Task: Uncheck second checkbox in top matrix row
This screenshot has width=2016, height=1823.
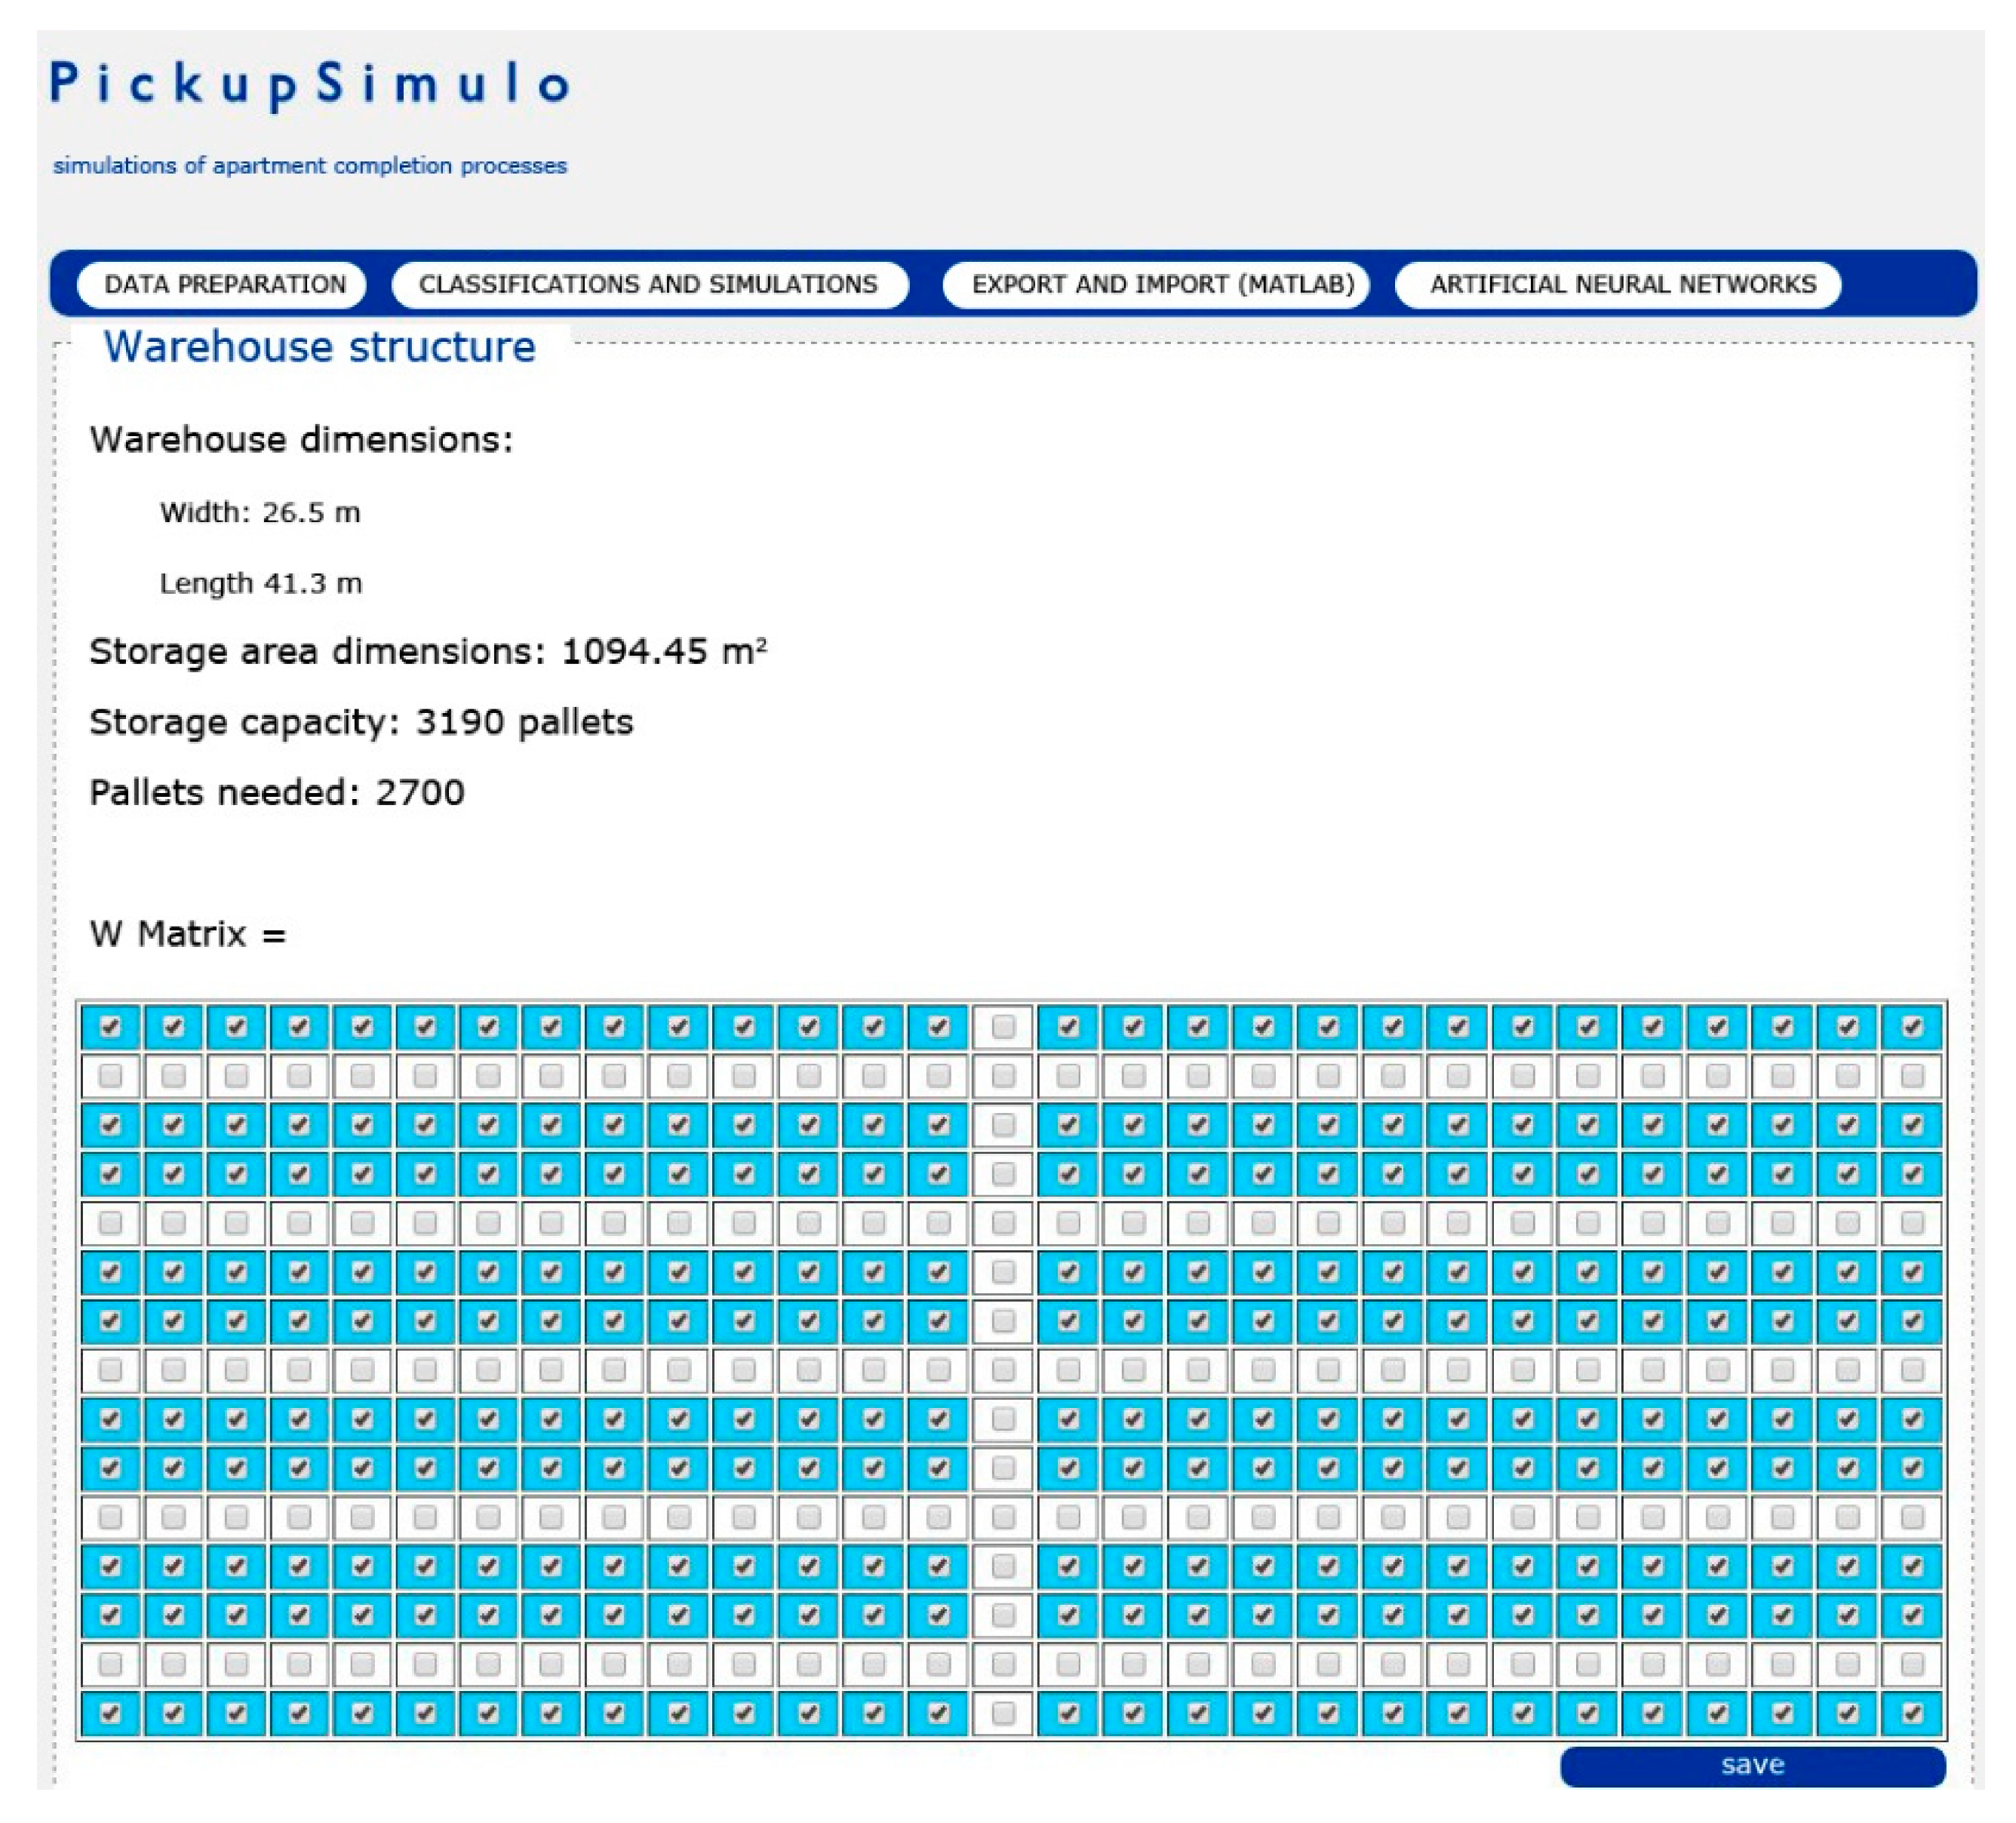Action: tap(173, 1026)
